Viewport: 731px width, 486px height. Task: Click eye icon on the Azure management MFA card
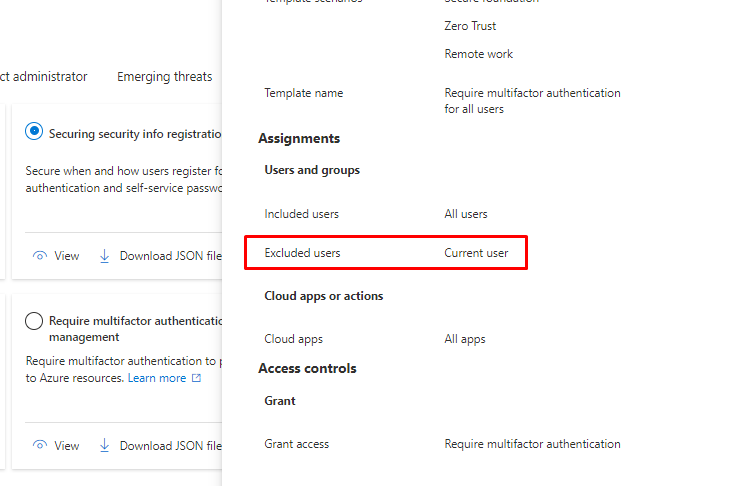coord(40,445)
